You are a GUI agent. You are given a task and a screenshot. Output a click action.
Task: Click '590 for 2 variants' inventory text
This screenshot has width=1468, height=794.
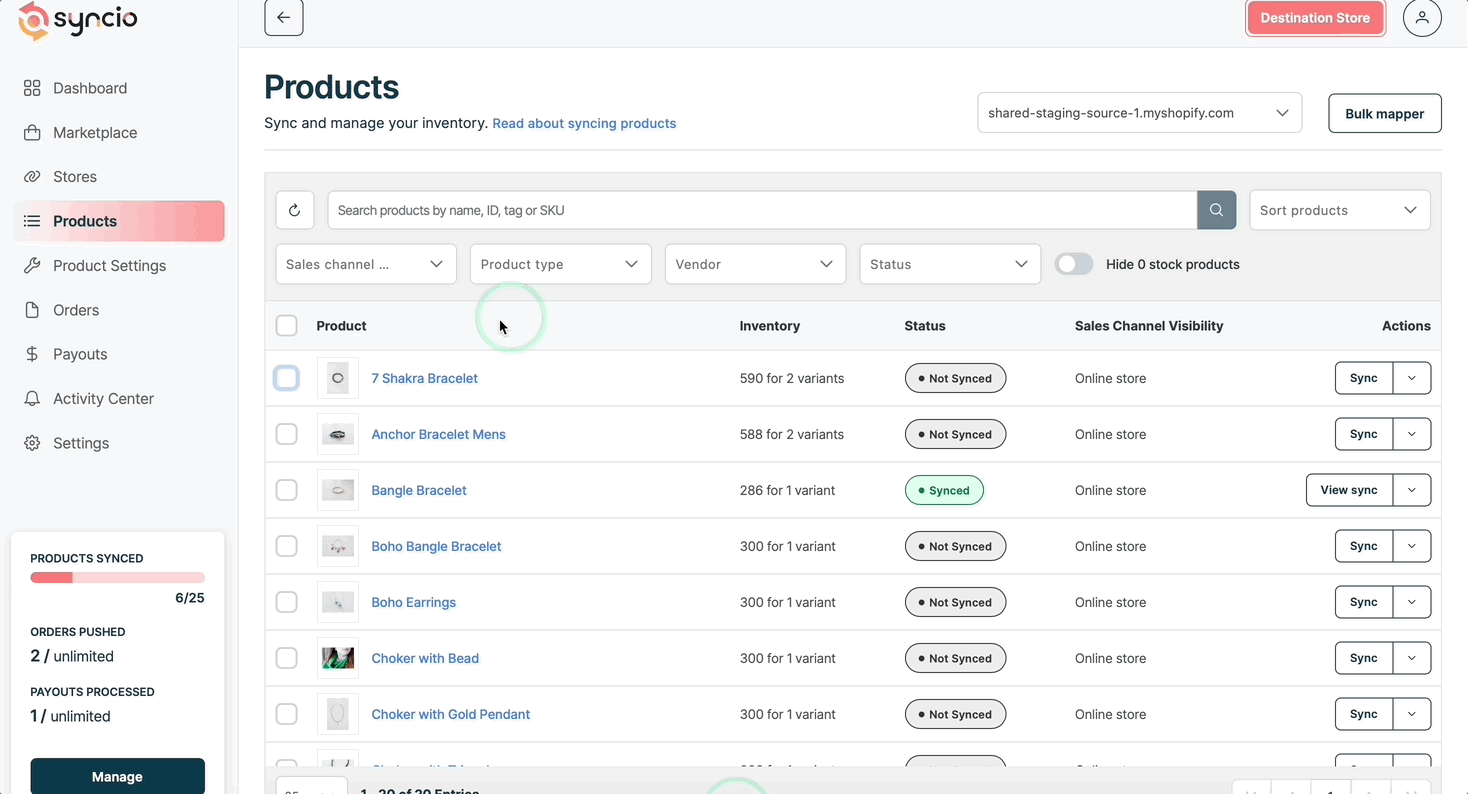[x=792, y=378]
